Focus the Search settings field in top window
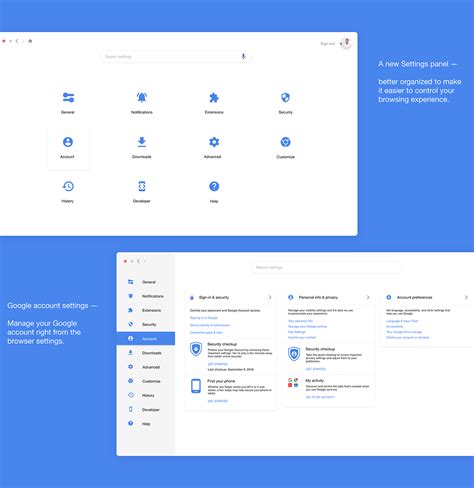Viewport: 474px width, 488px height. pyautogui.click(x=176, y=57)
